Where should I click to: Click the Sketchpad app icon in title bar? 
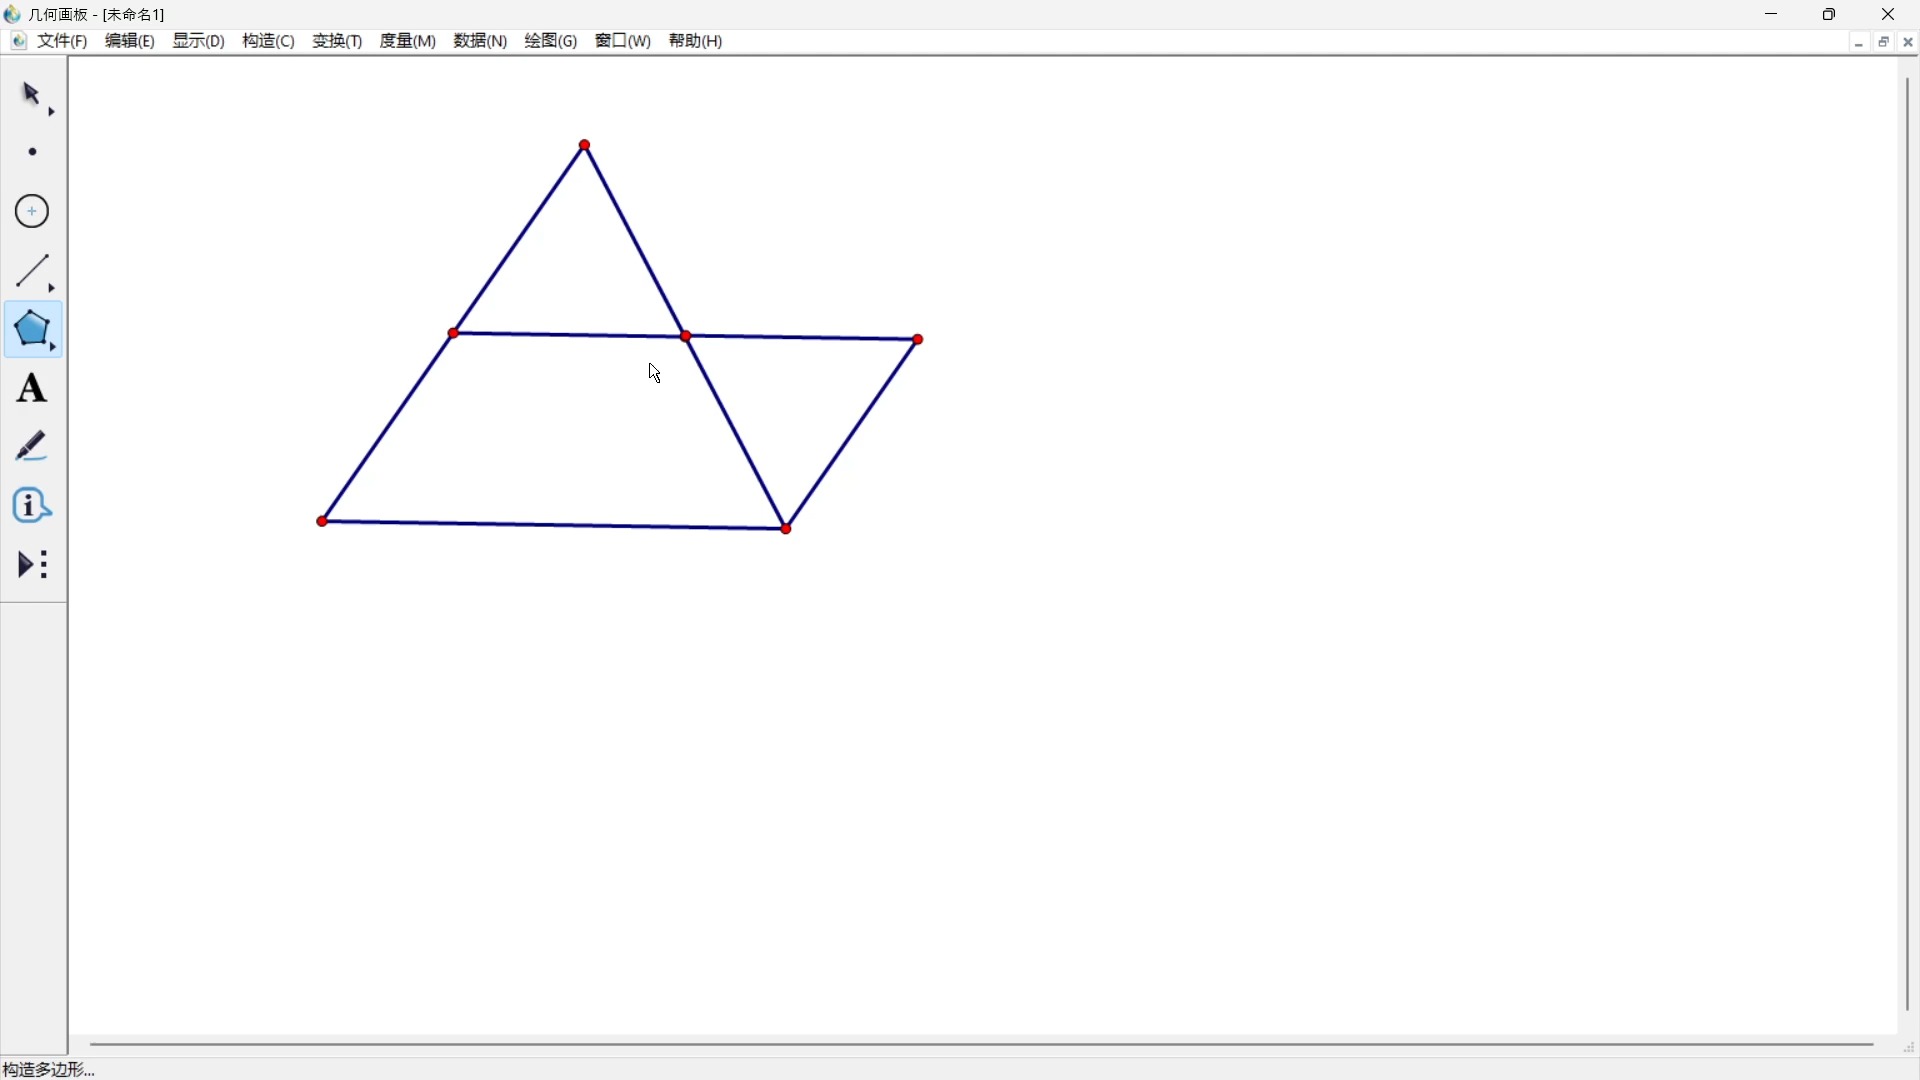point(13,14)
